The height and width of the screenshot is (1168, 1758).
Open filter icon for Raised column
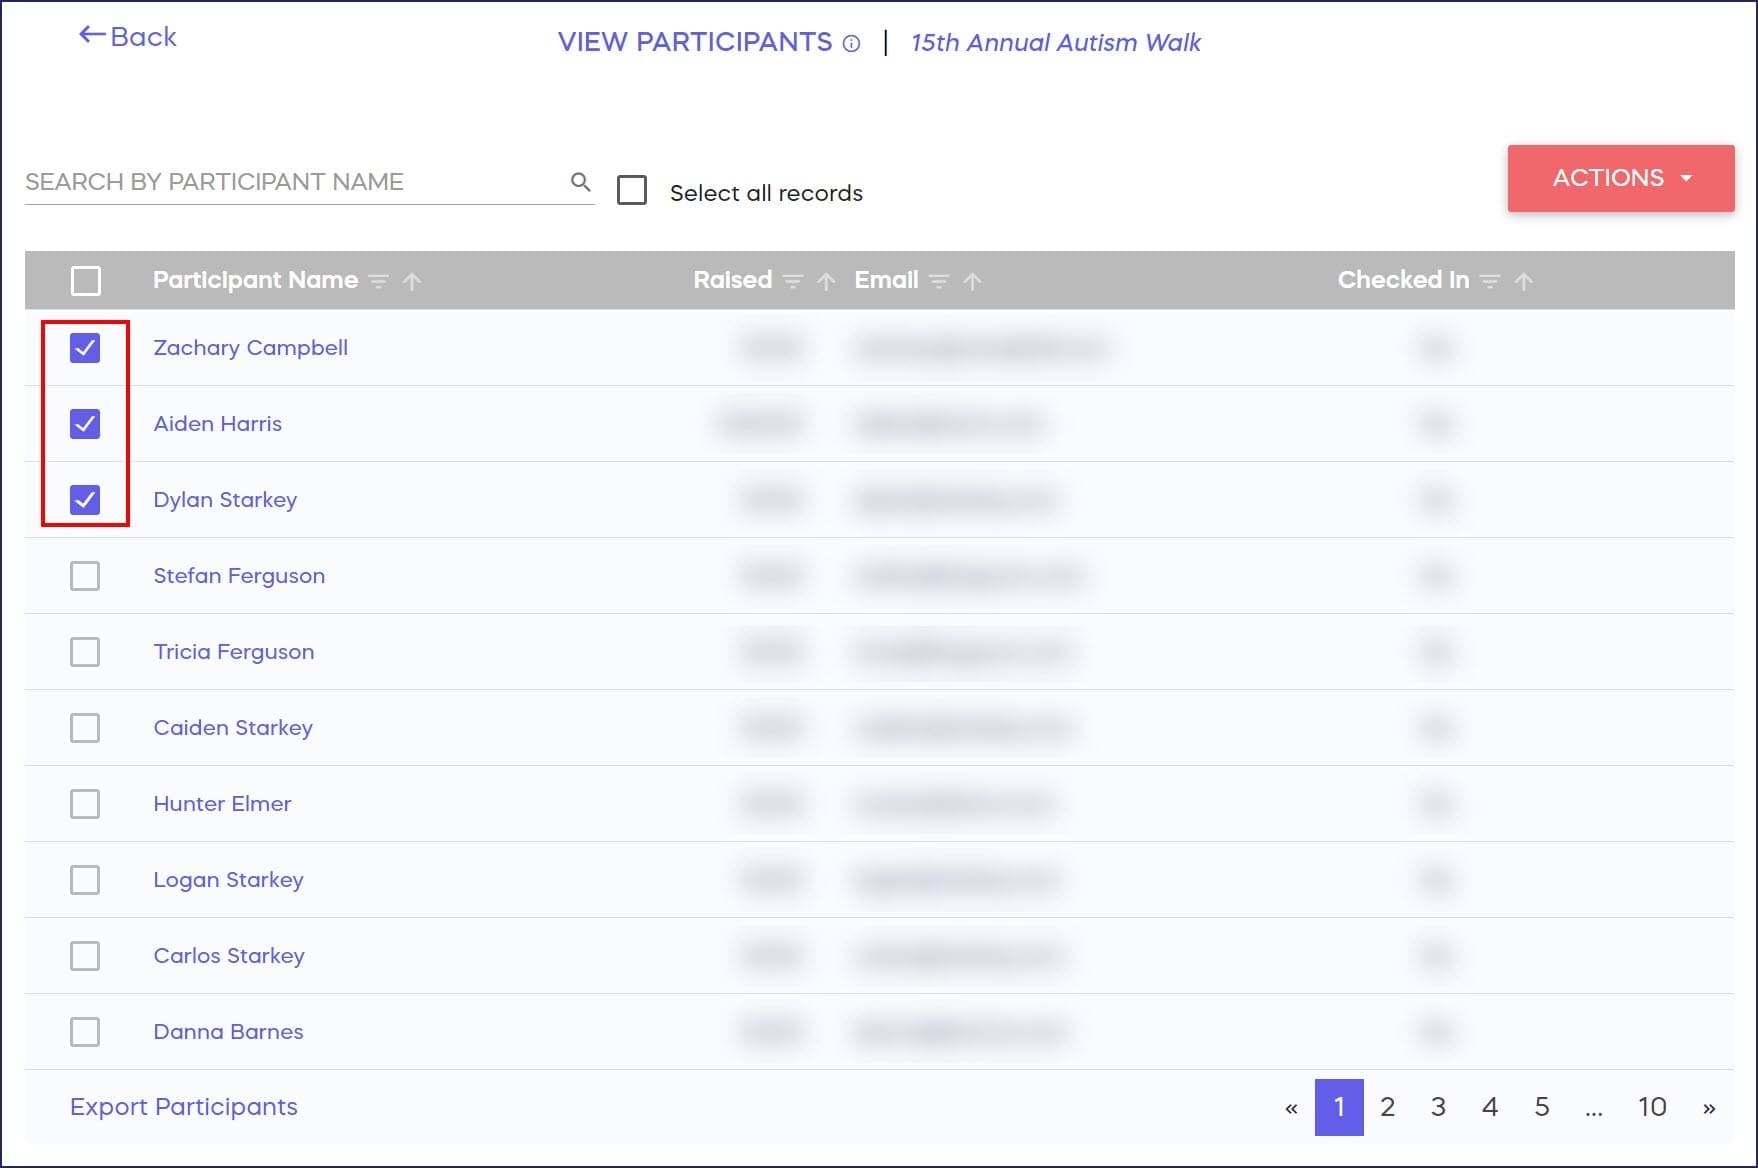(x=793, y=282)
